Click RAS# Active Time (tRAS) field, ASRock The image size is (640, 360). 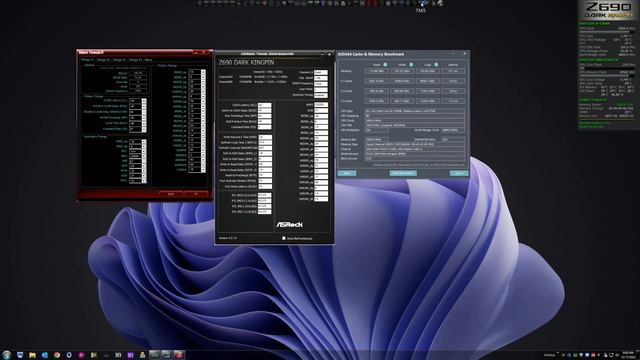click(x=264, y=122)
